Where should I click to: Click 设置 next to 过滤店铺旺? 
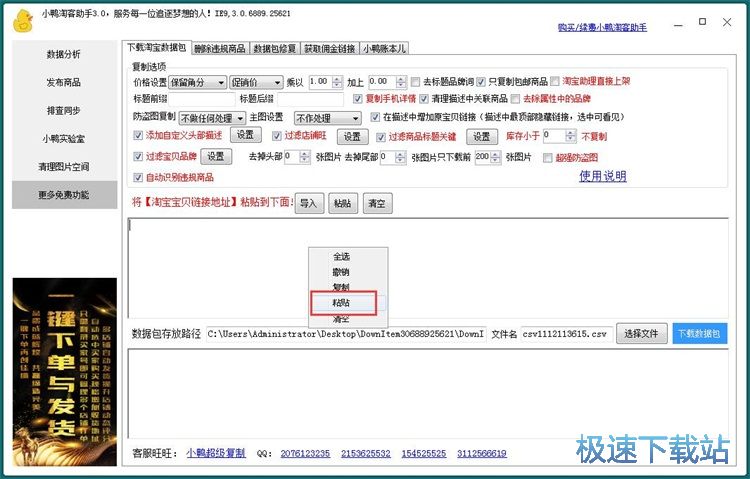353,137
